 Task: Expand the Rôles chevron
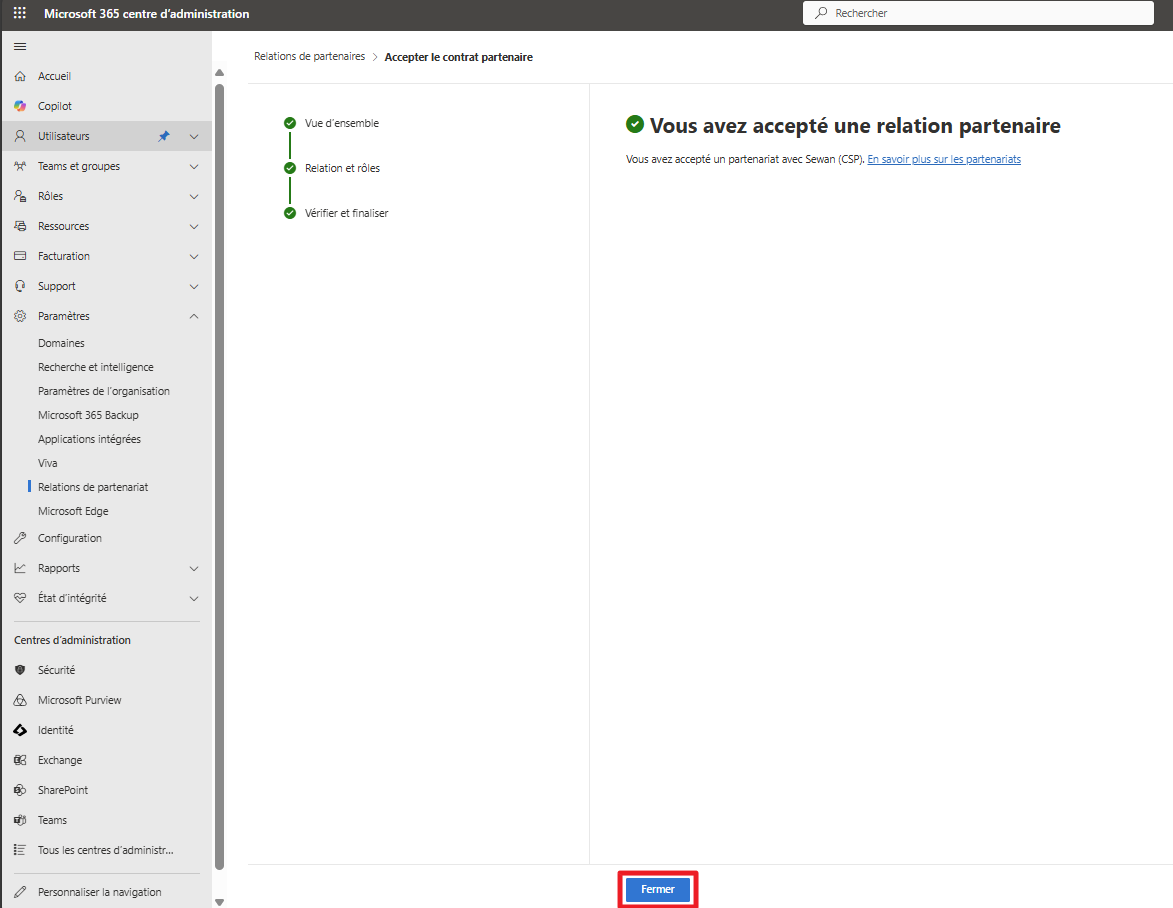pyautogui.click(x=194, y=196)
